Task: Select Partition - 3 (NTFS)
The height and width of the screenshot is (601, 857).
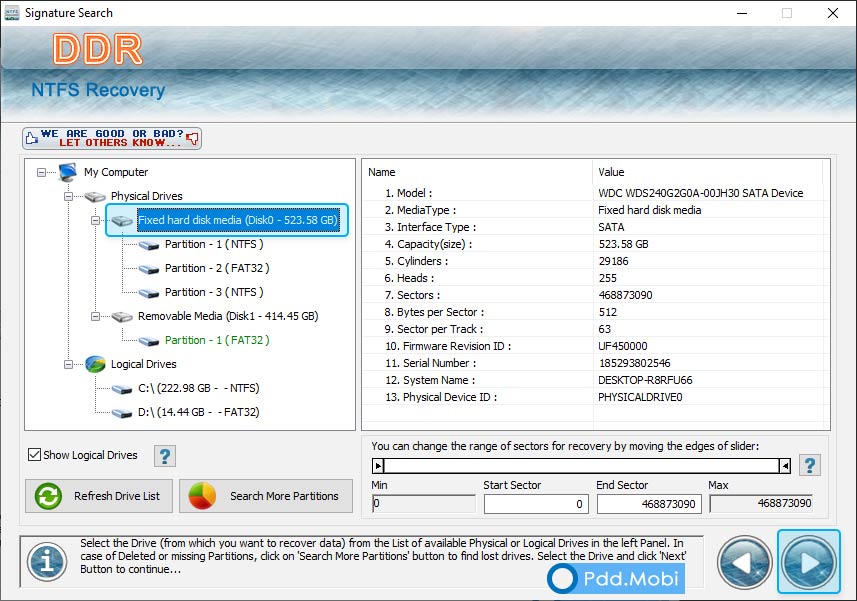Action: tap(214, 292)
